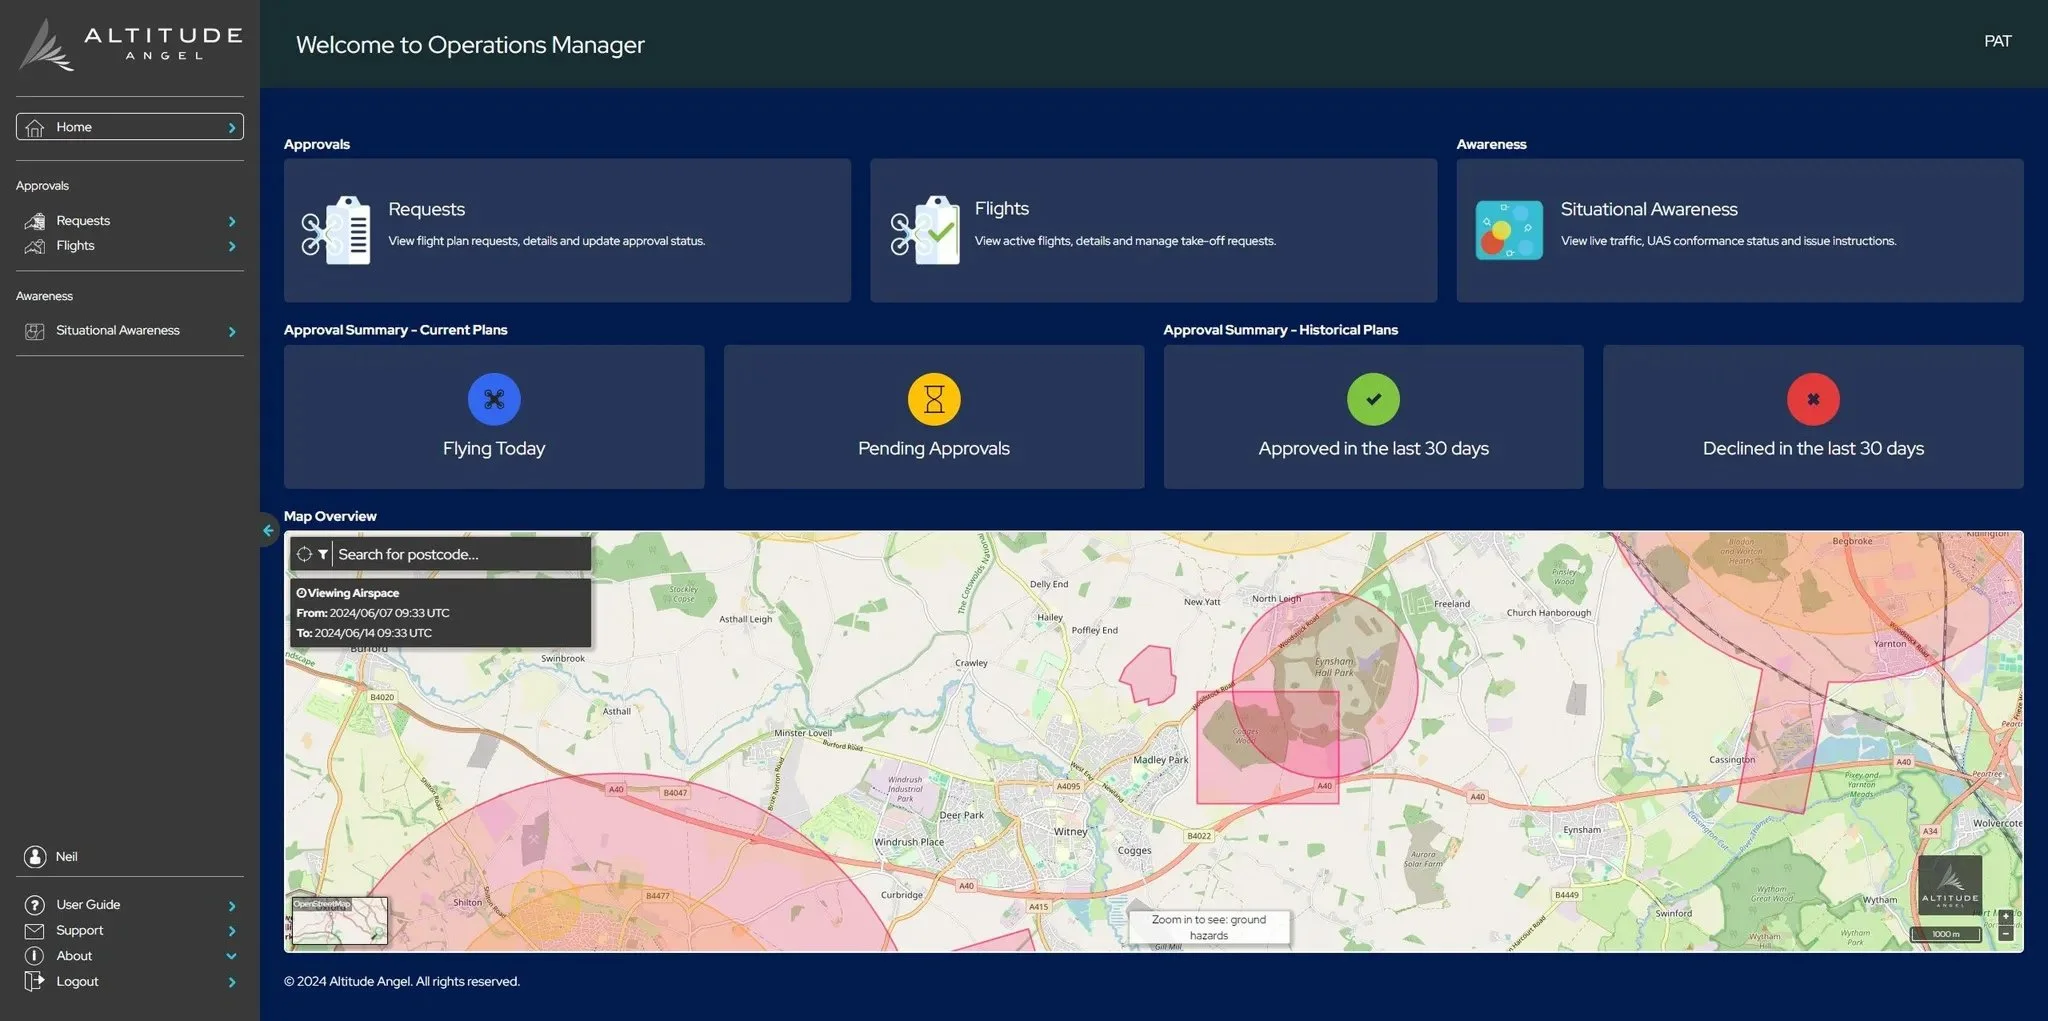Open Declined in the last 30 days tile
The height and width of the screenshot is (1021, 2048).
pyautogui.click(x=1813, y=417)
